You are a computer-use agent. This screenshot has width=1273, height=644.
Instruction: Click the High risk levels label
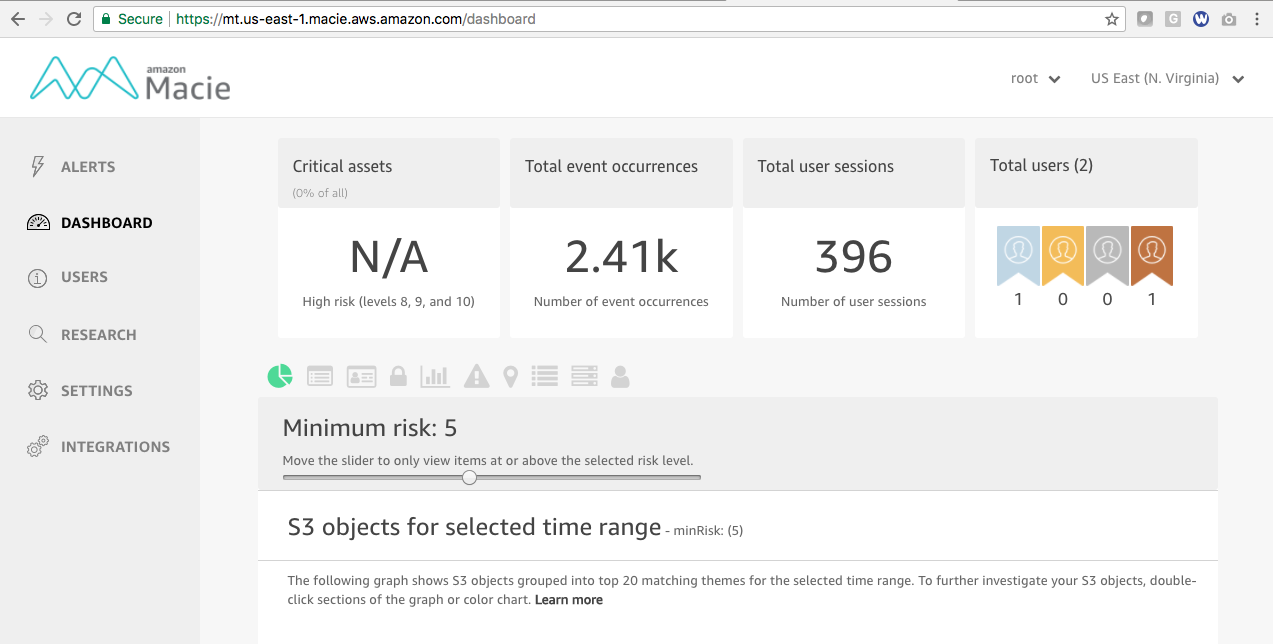pyautogui.click(x=388, y=301)
